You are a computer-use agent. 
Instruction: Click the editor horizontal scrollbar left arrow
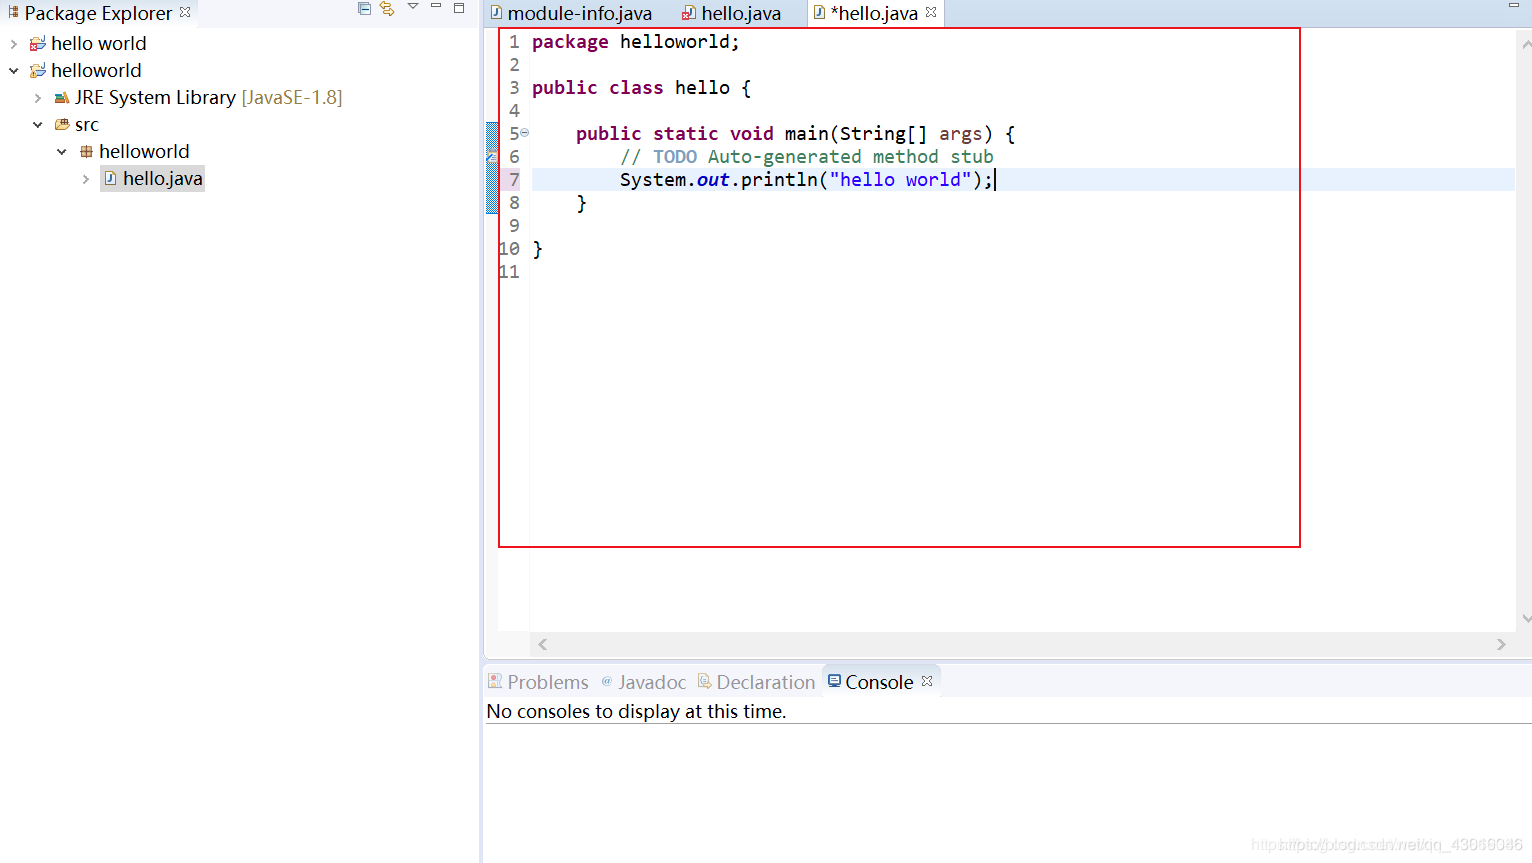(542, 645)
